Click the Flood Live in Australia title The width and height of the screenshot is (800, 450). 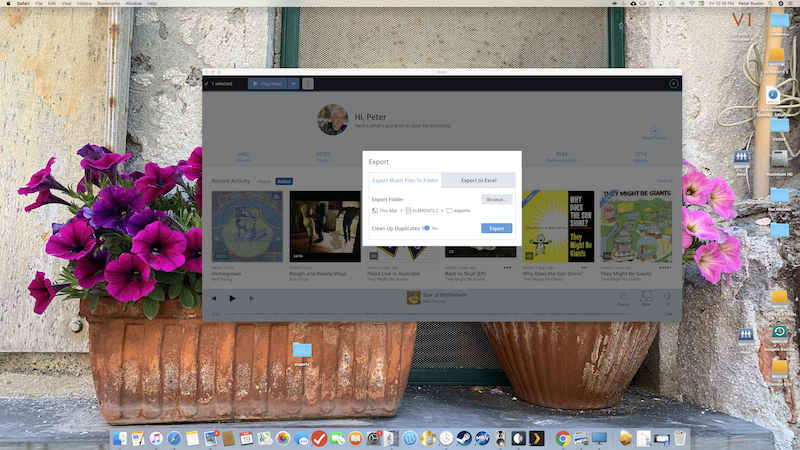tap(393, 273)
